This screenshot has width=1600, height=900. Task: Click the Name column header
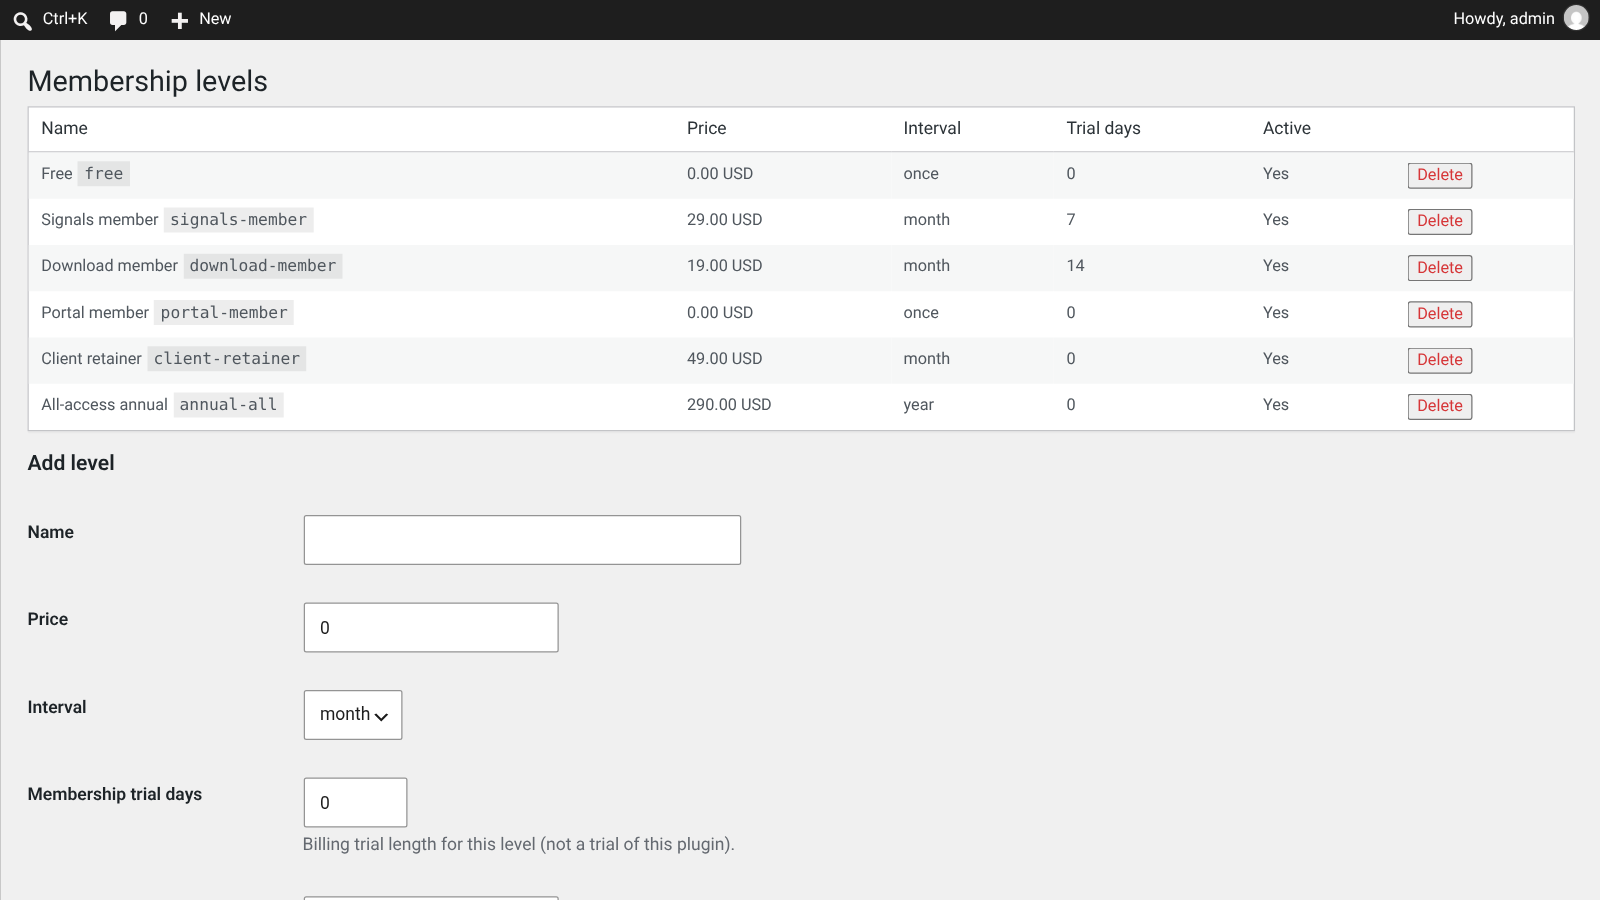(x=64, y=128)
